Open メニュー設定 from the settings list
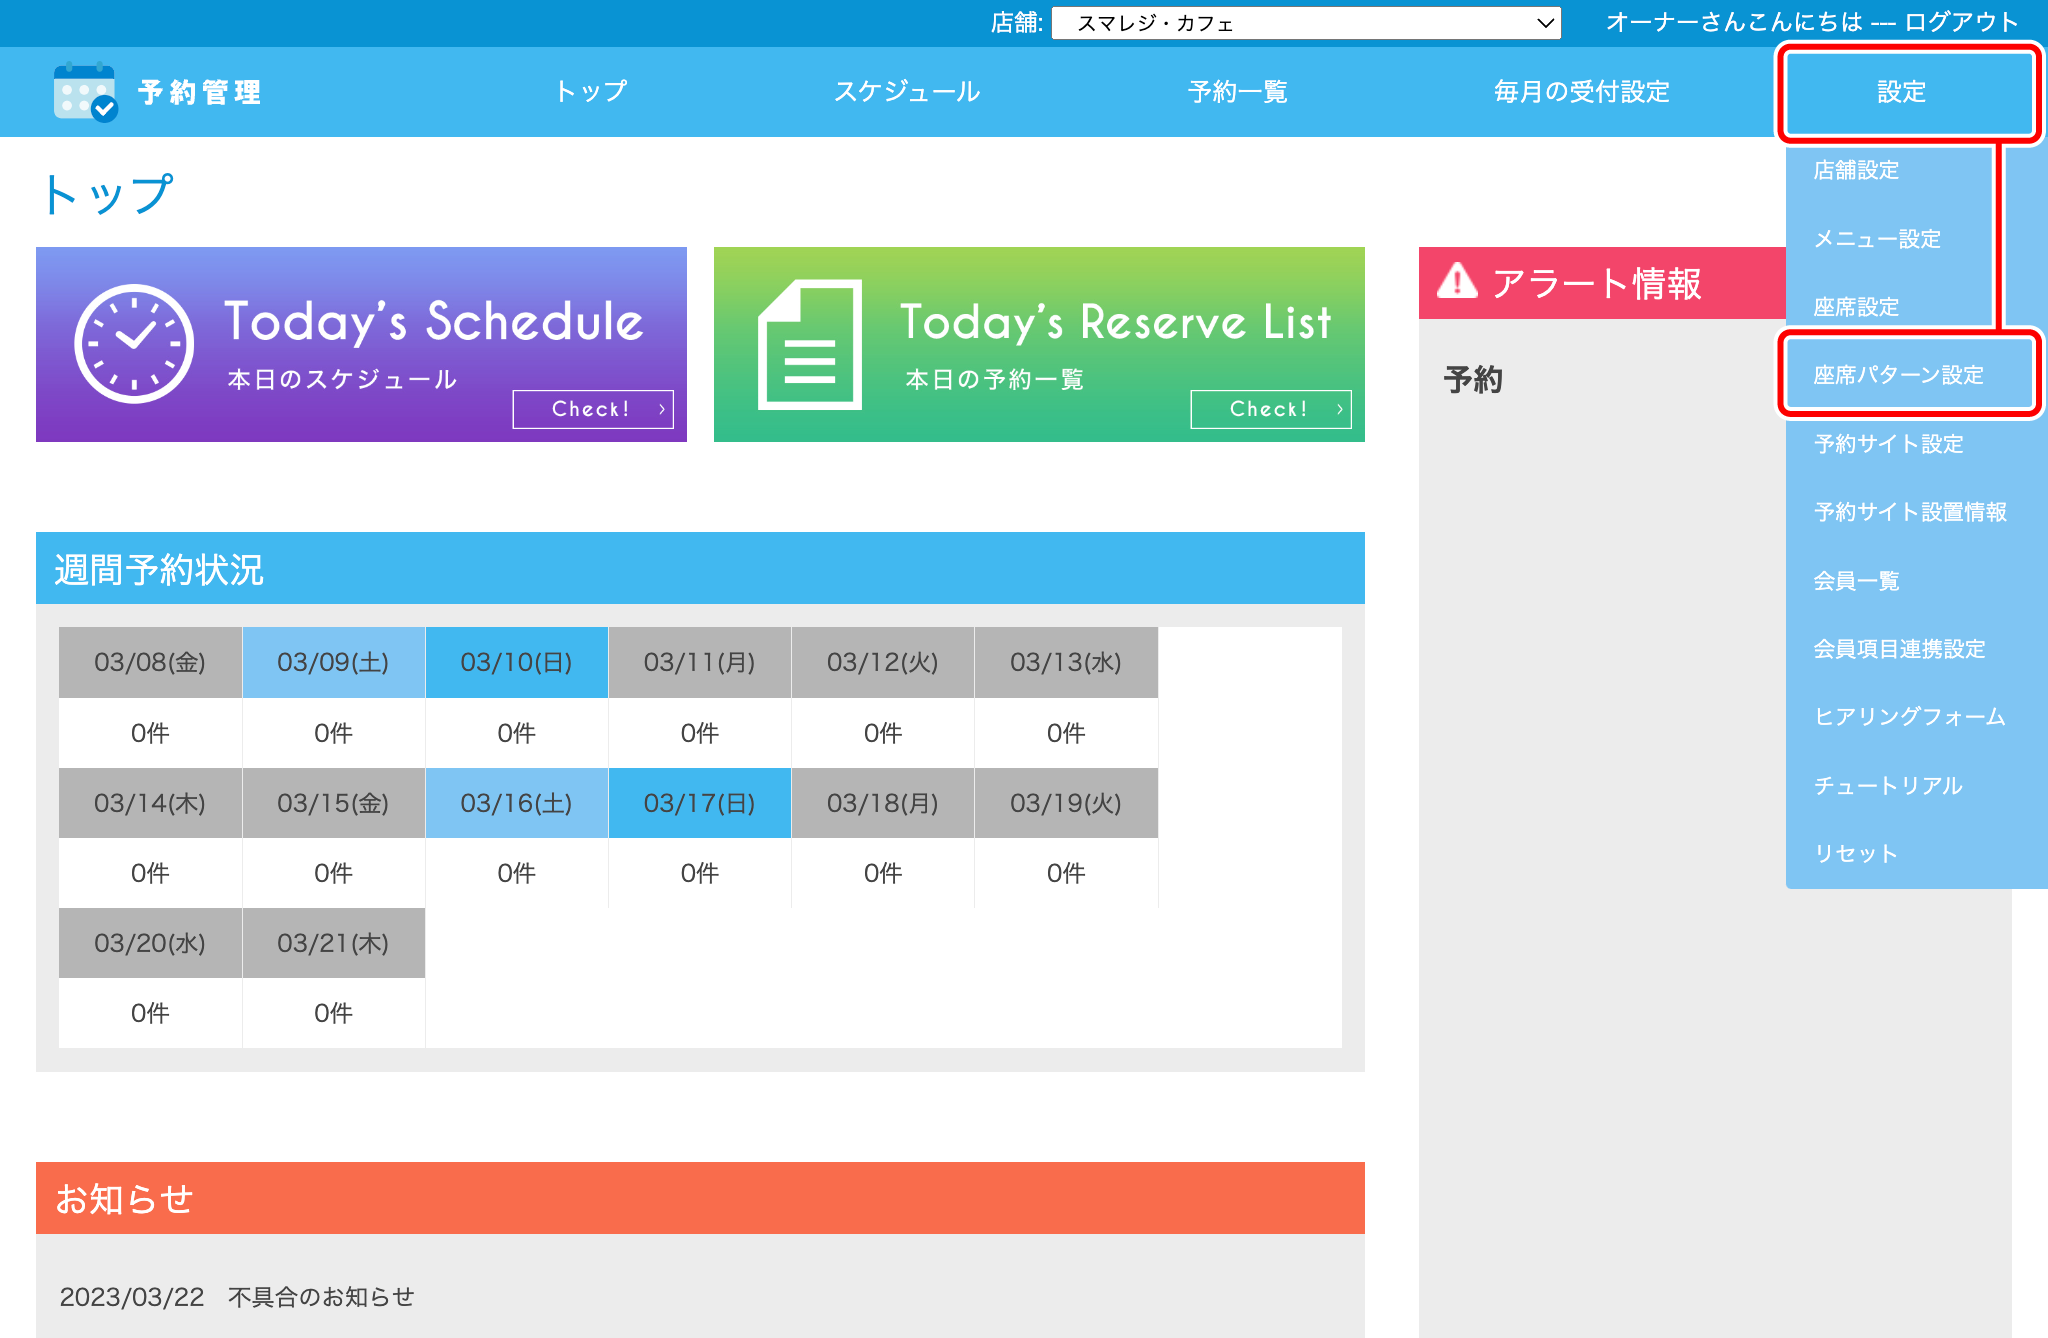This screenshot has width=2048, height=1338. click(1876, 239)
